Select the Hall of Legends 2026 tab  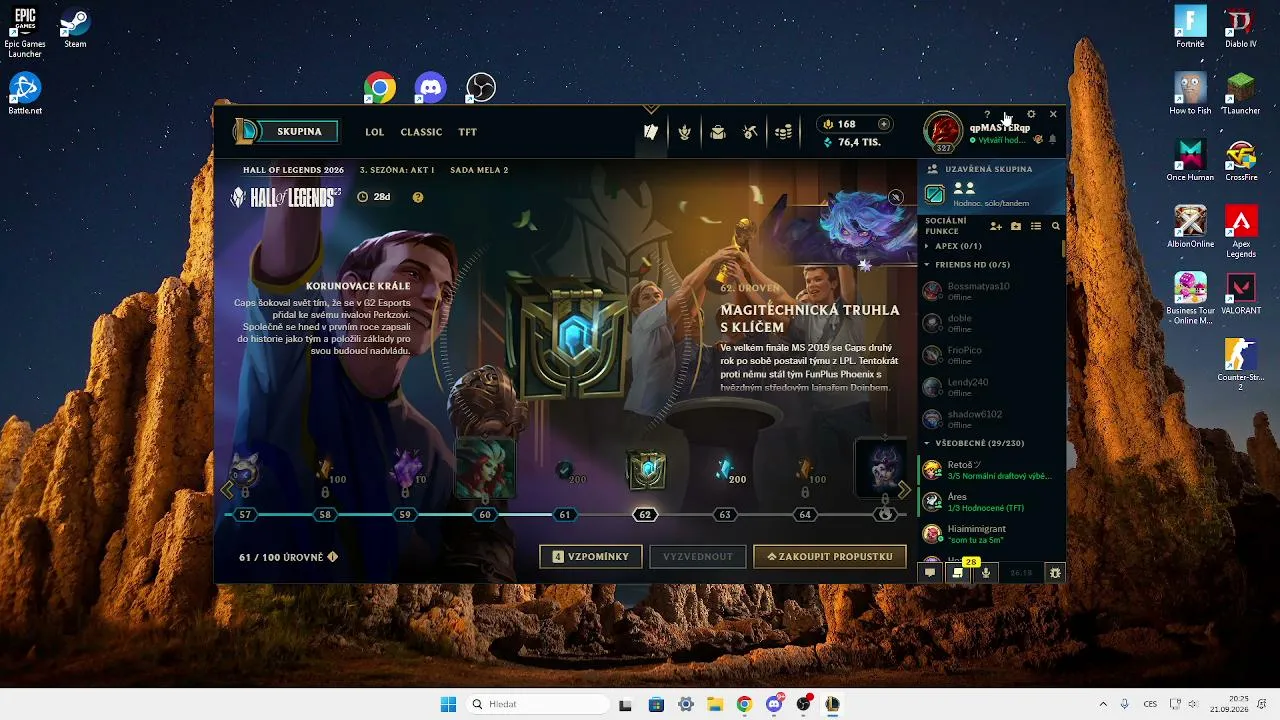pyautogui.click(x=293, y=170)
